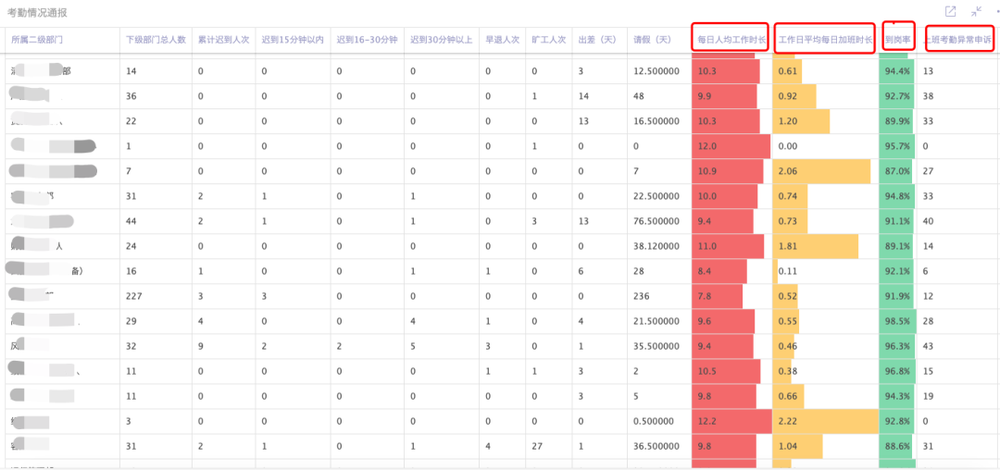Click the leave days cell 76.500000
The height and width of the screenshot is (470, 1000).
coord(655,221)
